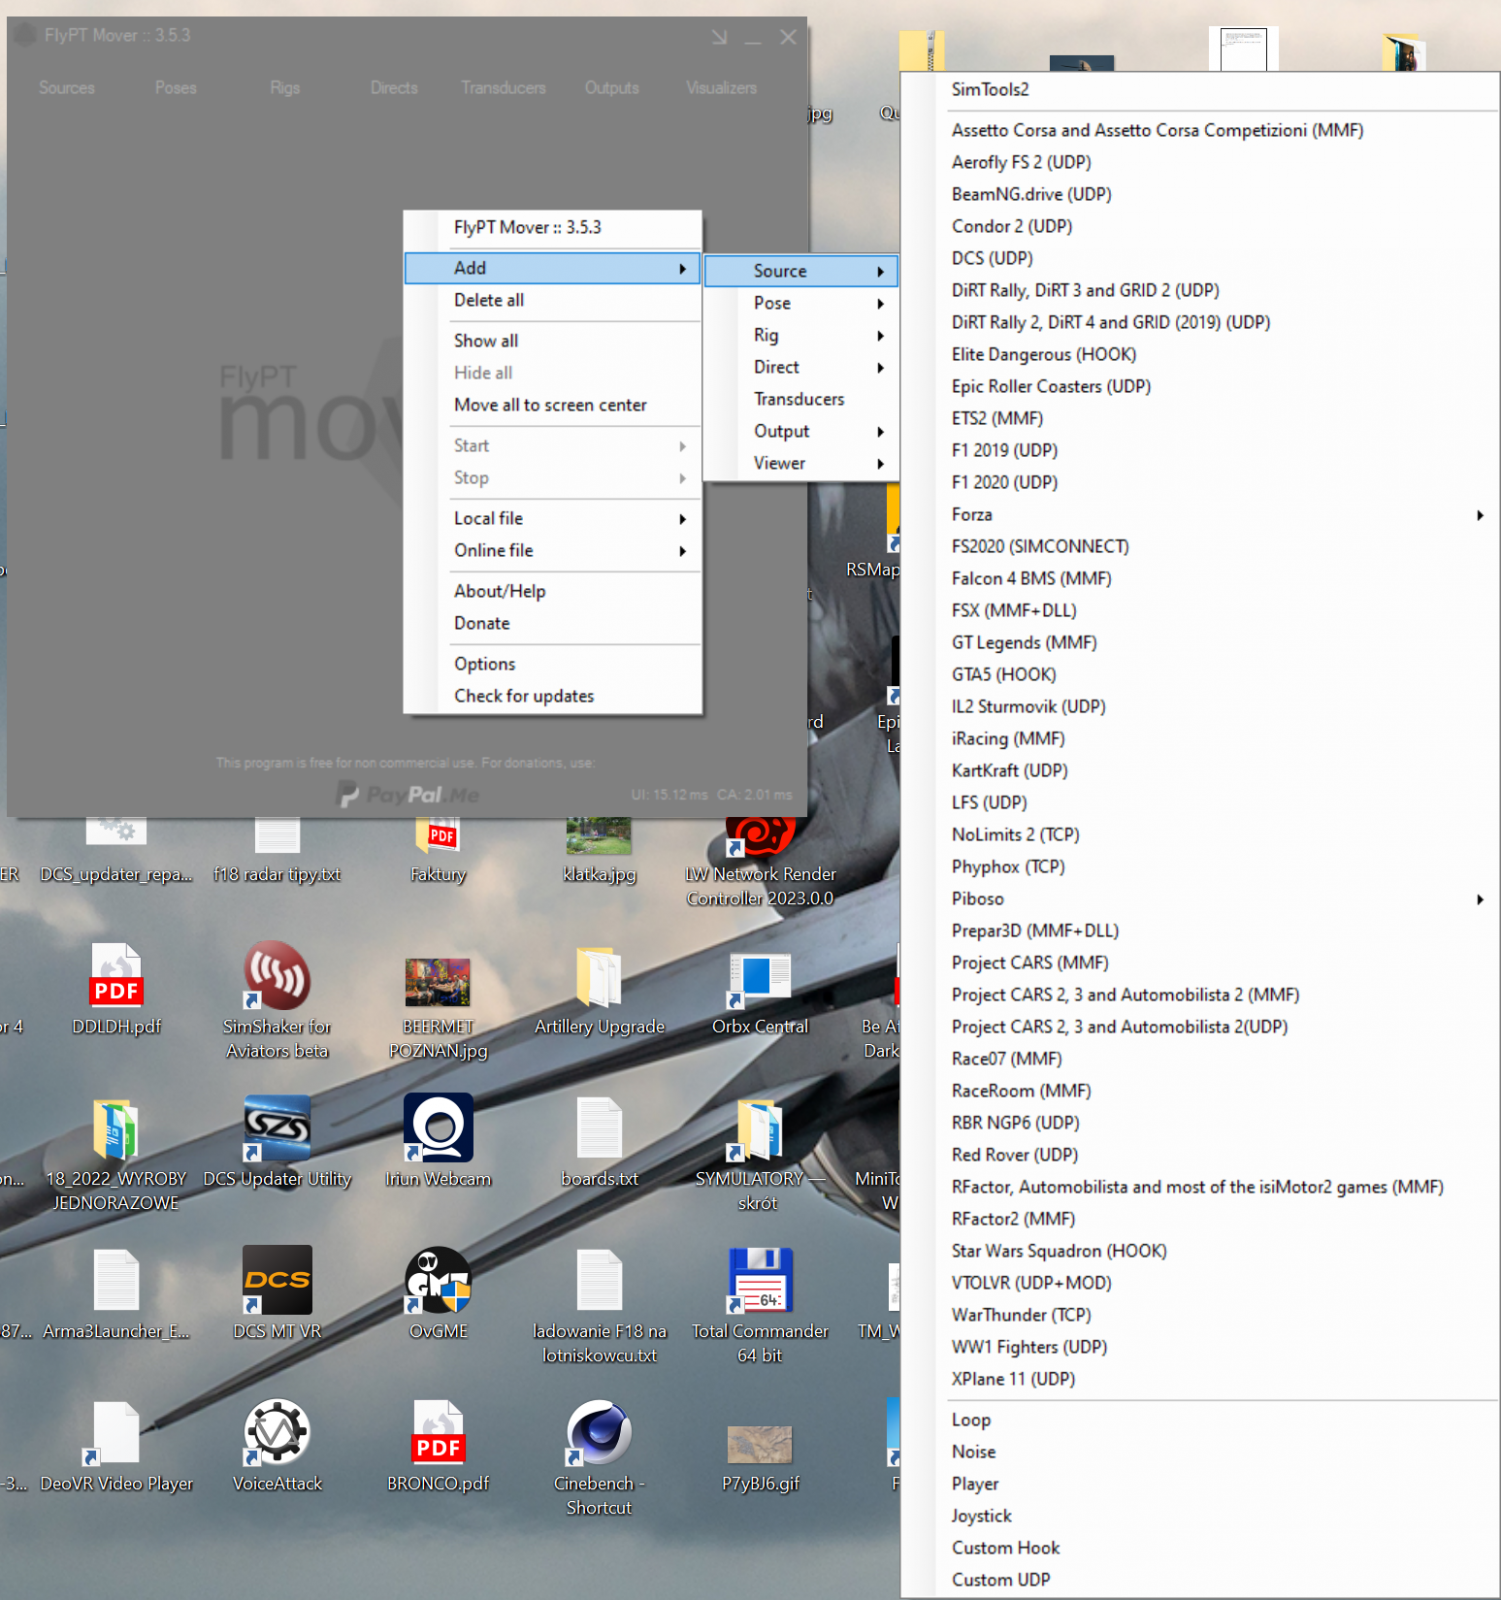Viewport: 1501px width, 1600px height.
Task: Open the Artillery Upgrade folder
Action: click(599, 977)
